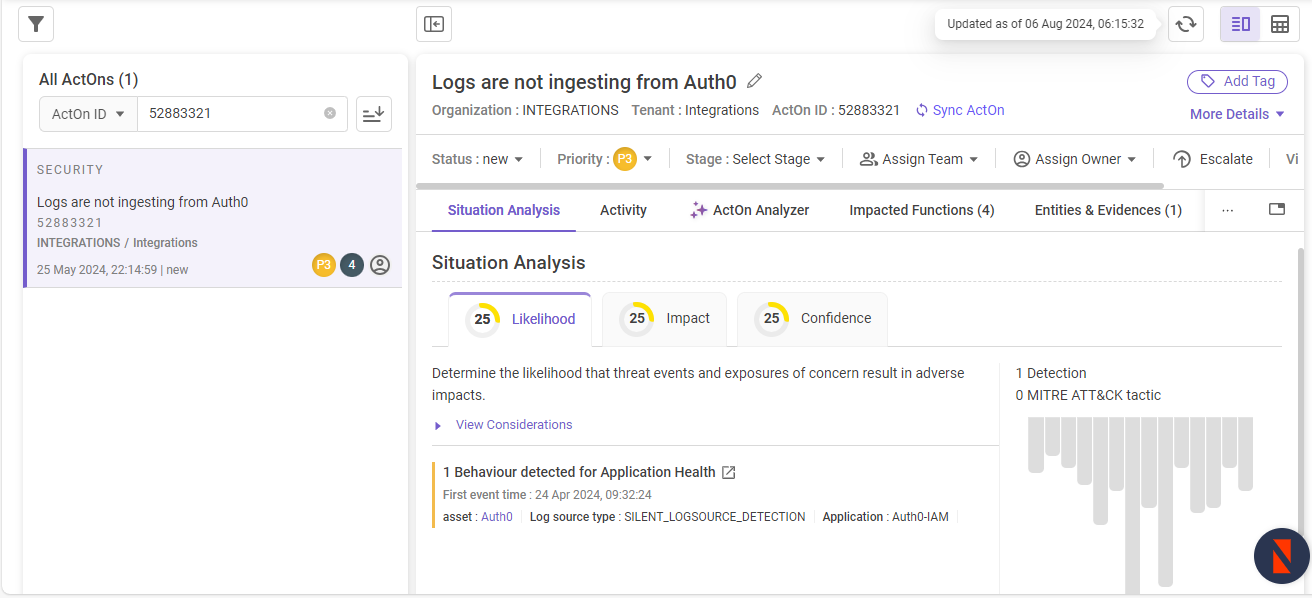Open the Impacted Functions (4) tab
1312x598 pixels.
tap(922, 210)
